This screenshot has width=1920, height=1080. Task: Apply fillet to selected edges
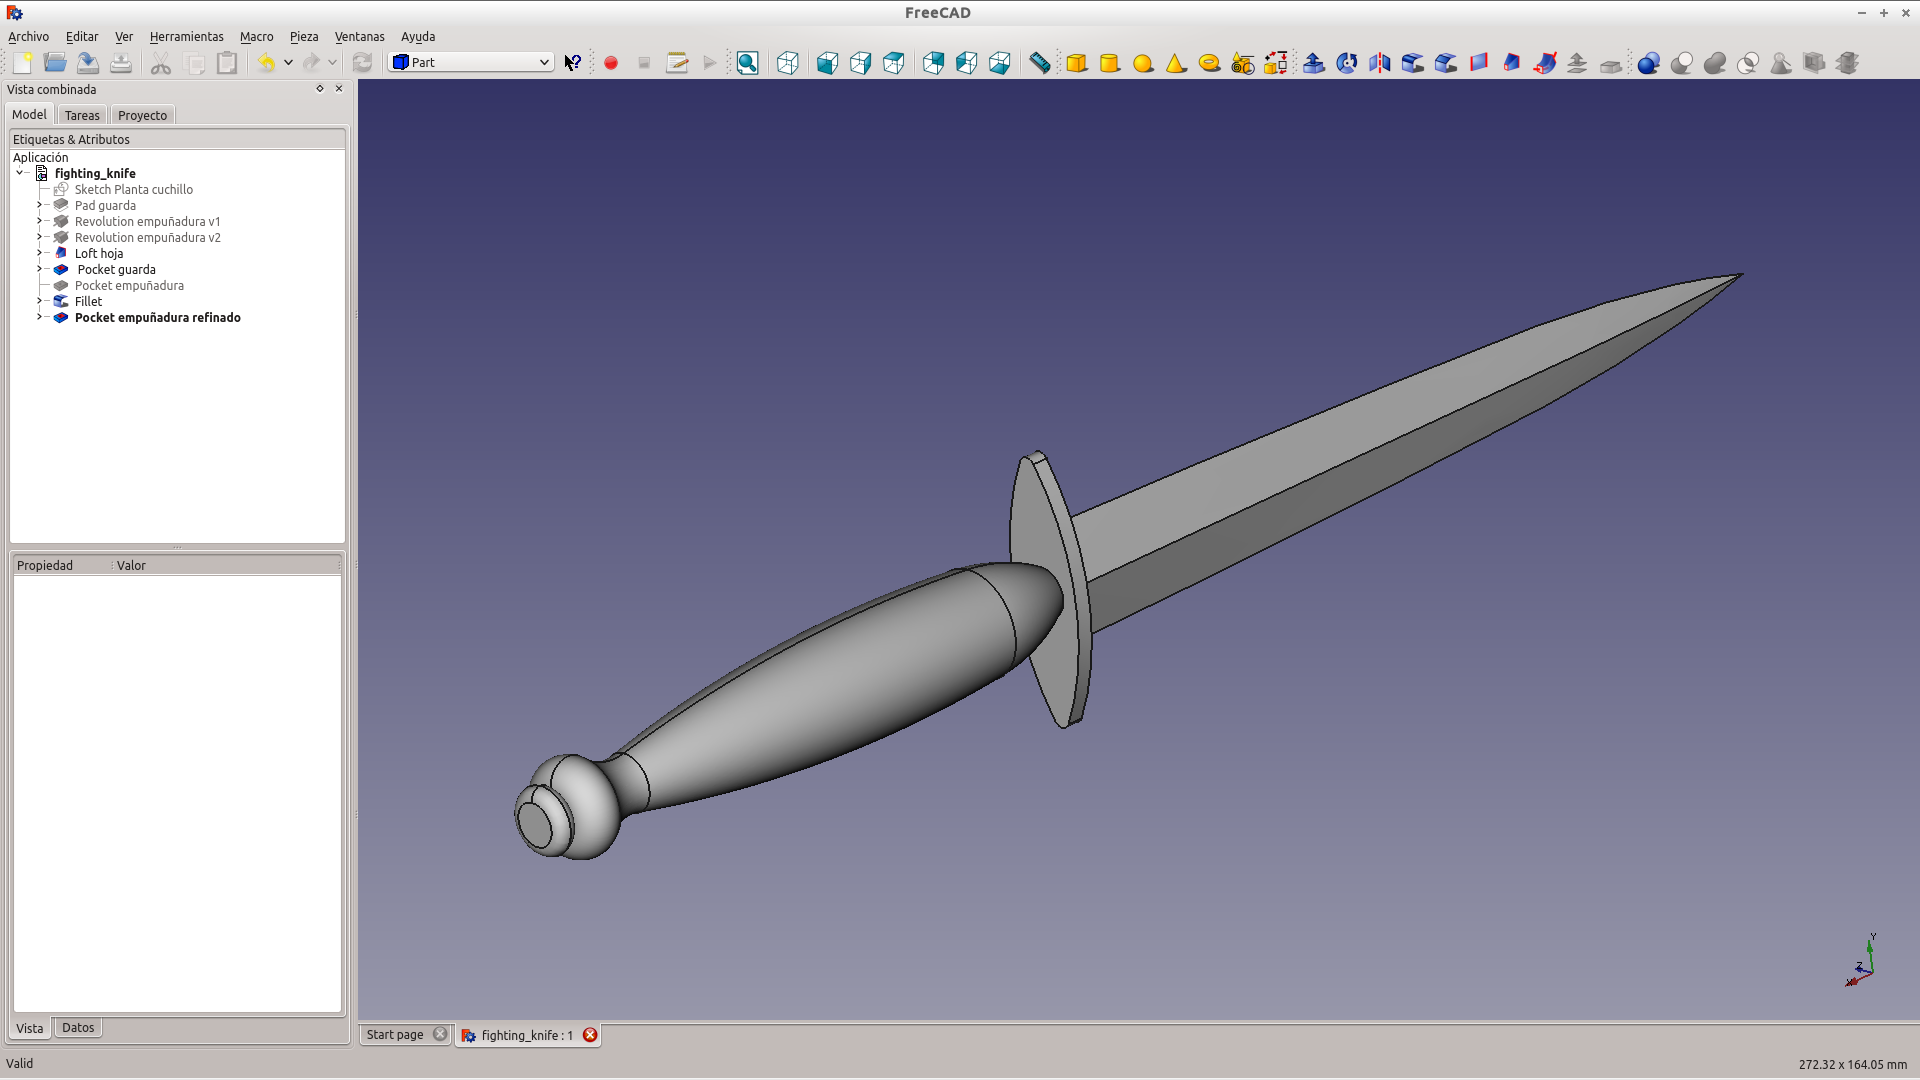click(x=1413, y=63)
